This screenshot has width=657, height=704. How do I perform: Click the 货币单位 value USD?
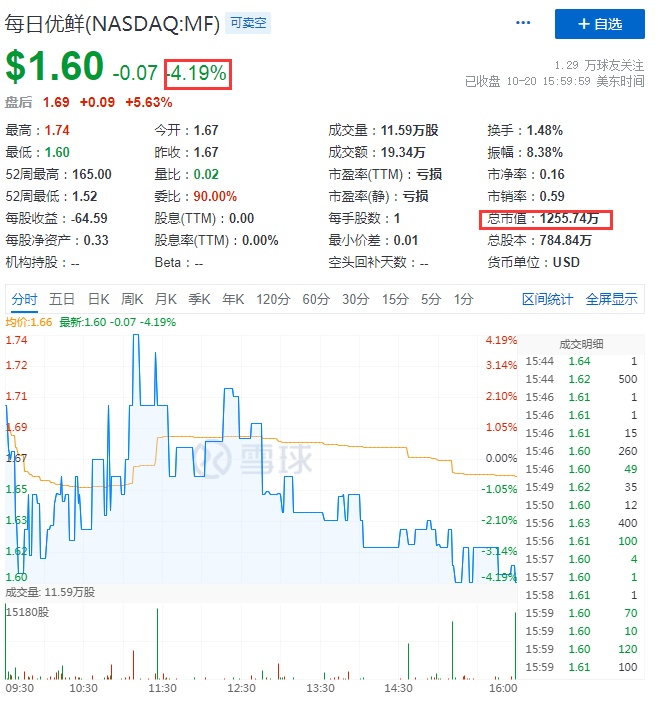[566, 262]
